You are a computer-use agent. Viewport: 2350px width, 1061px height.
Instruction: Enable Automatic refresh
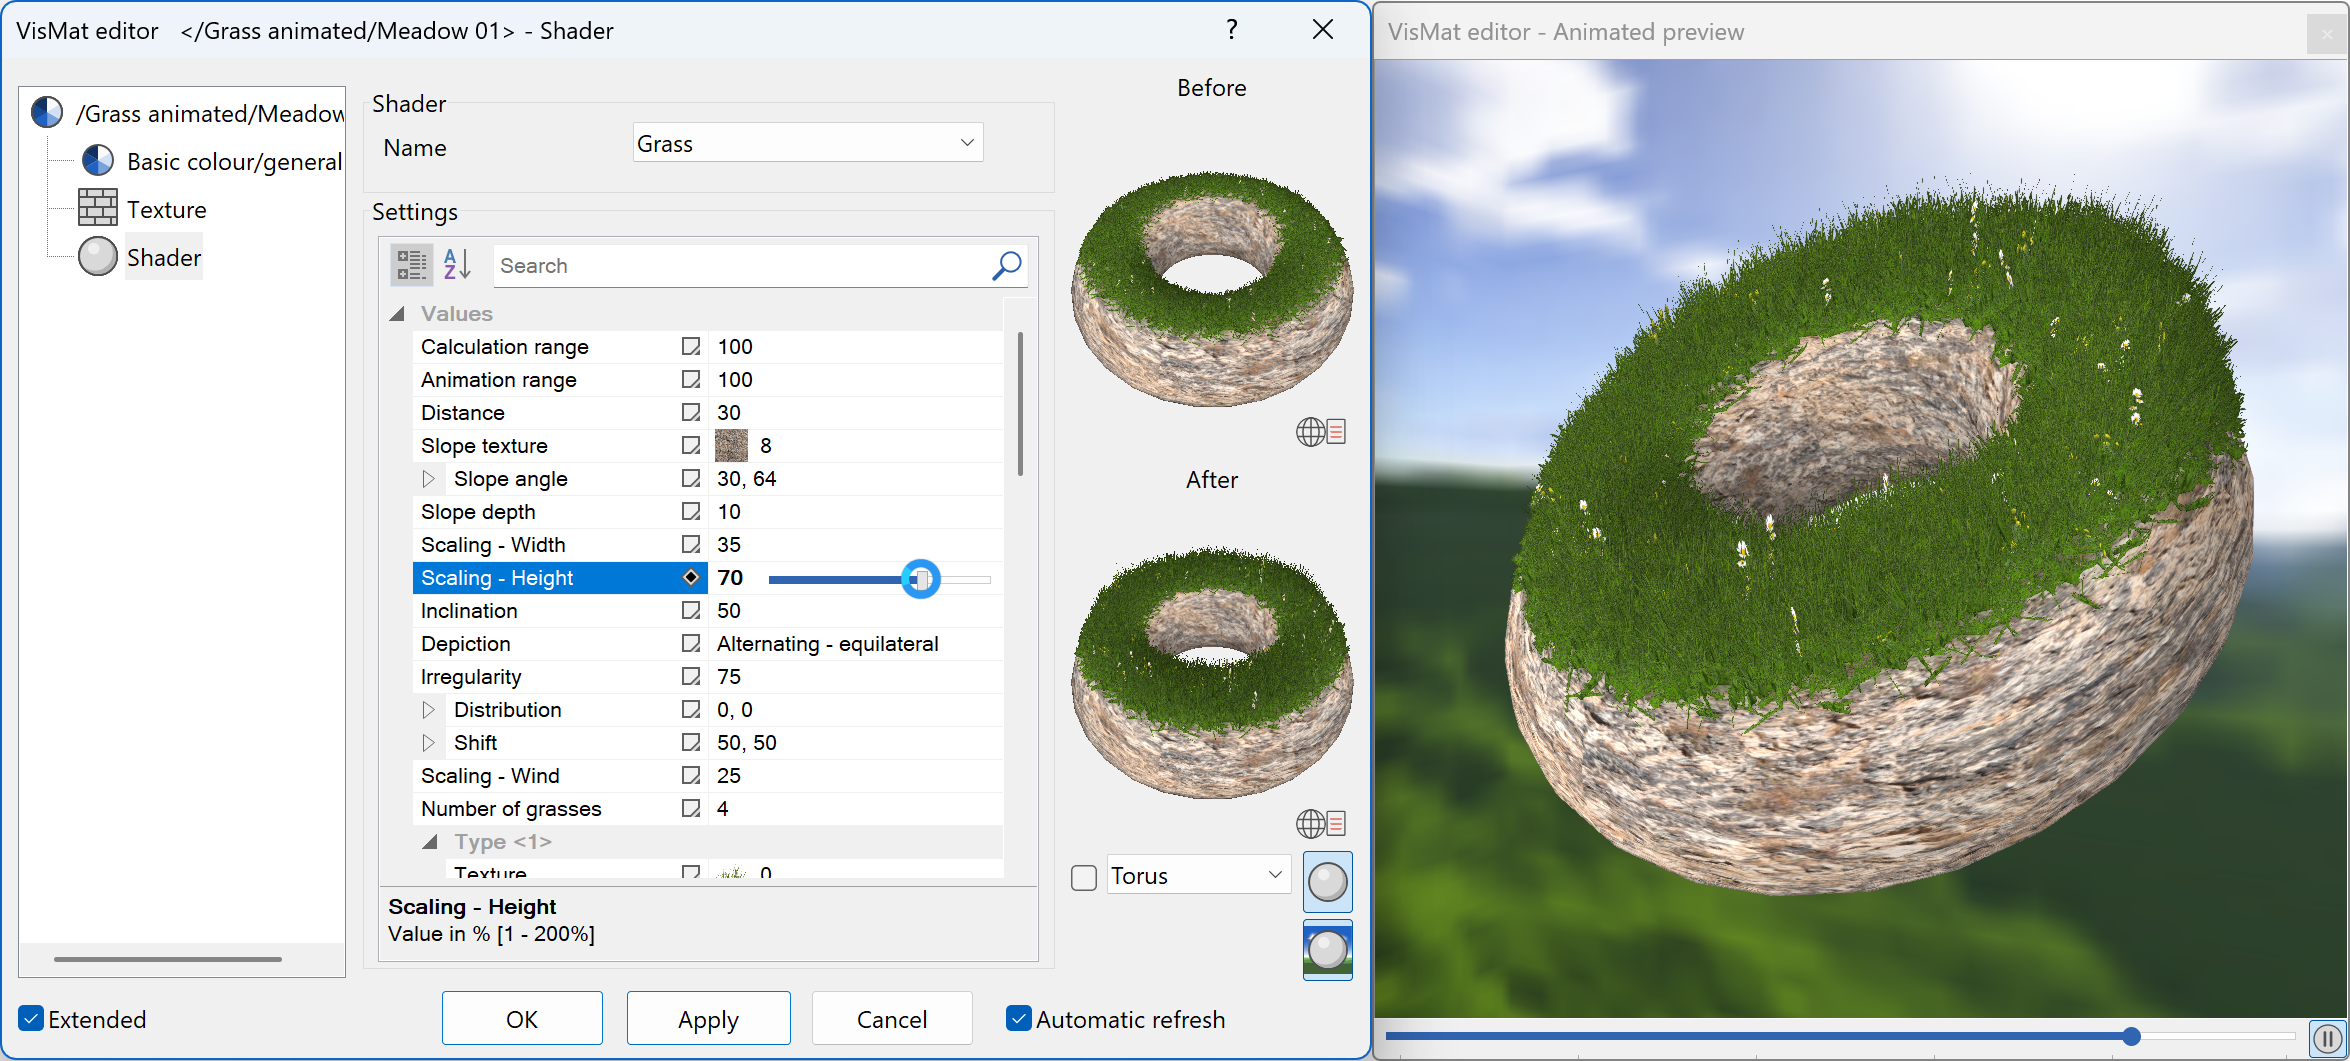[x=1018, y=1018]
